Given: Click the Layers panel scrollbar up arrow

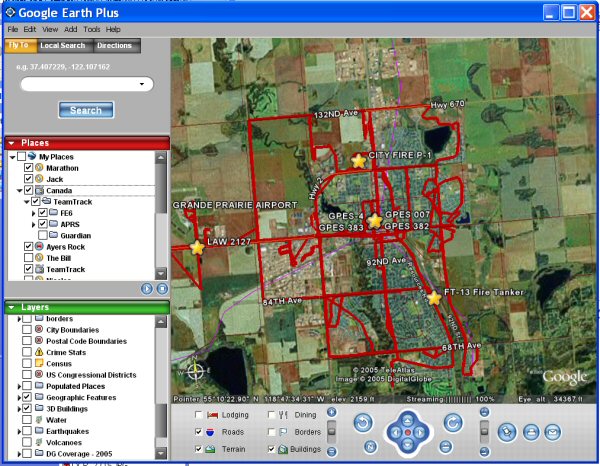Looking at the screenshot, I should pos(161,322).
